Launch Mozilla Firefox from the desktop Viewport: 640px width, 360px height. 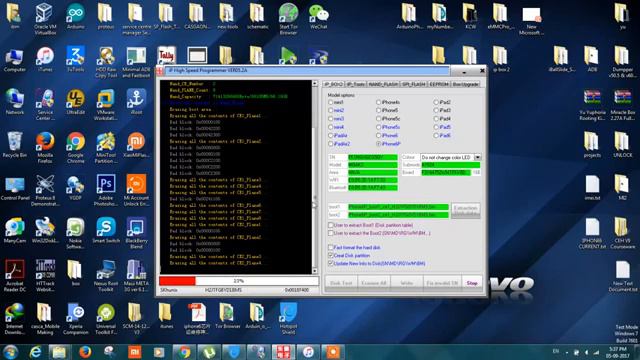point(45,147)
